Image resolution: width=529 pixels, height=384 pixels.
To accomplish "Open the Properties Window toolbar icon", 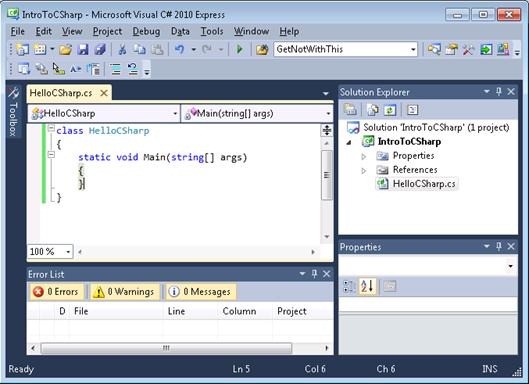I will pos(451,50).
